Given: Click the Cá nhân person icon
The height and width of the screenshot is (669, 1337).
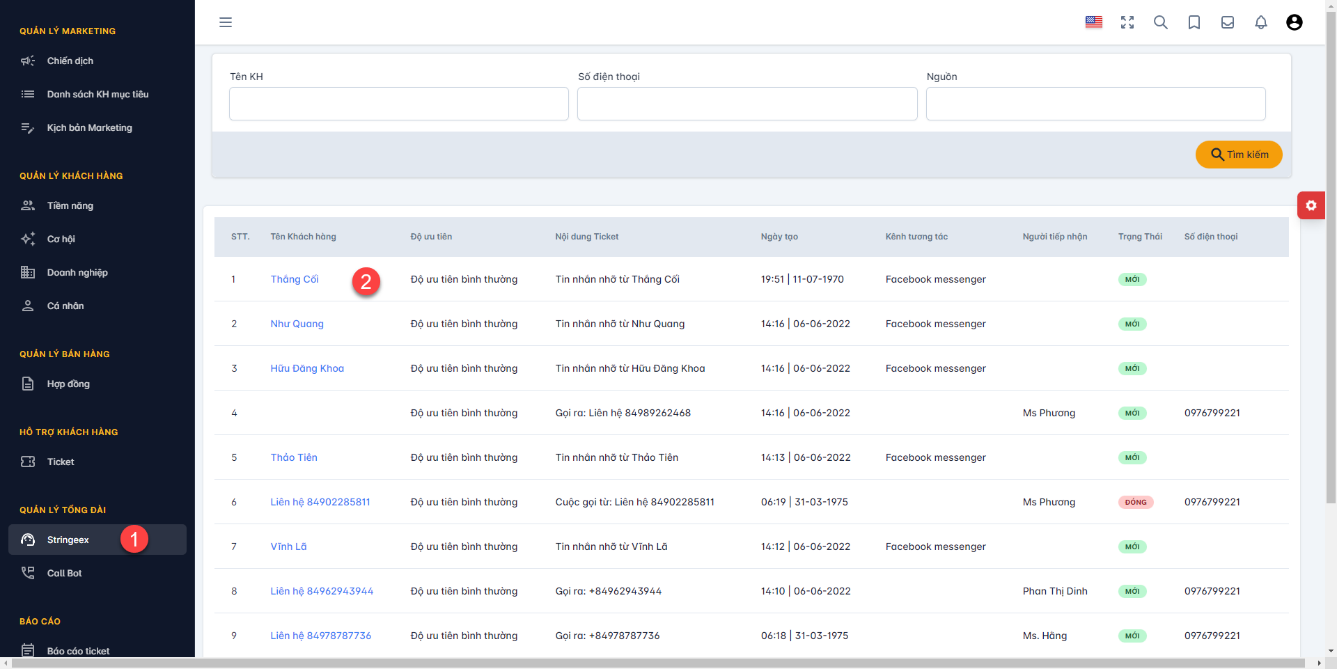Looking at the screenshot, I should 28,306.
